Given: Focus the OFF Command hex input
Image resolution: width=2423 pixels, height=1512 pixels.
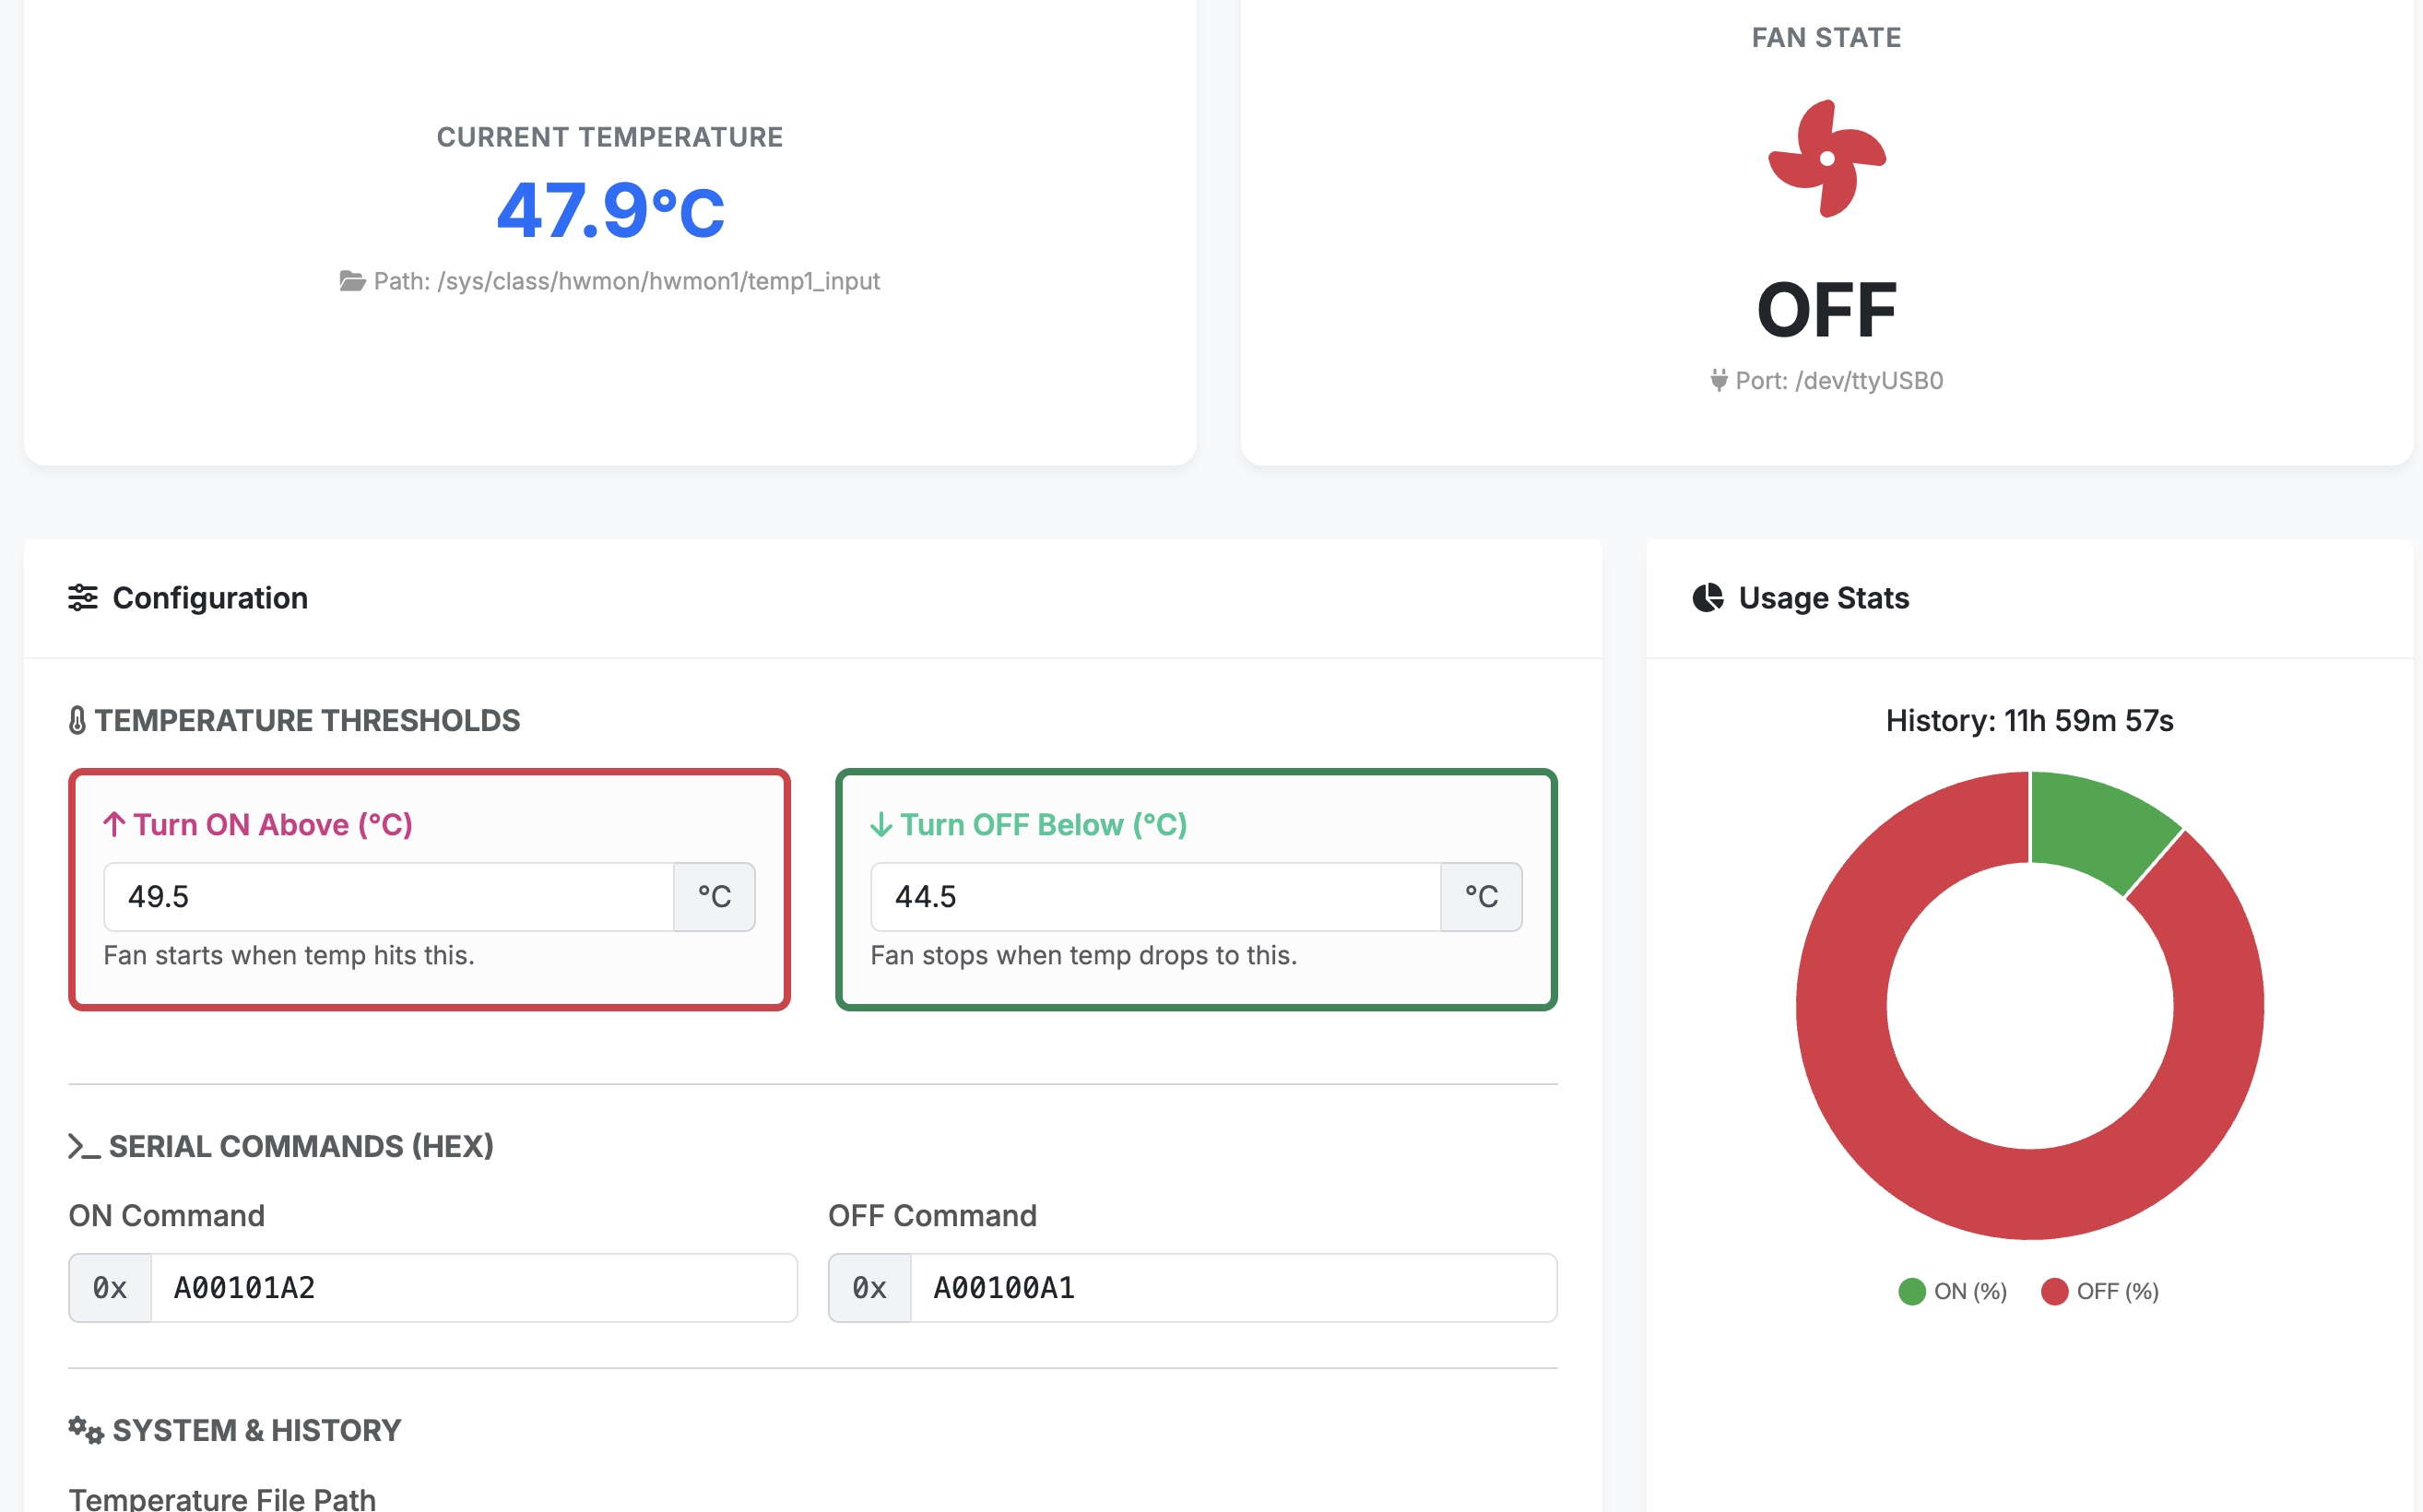Looking at the screenshot, I should coord(1233,1288).
